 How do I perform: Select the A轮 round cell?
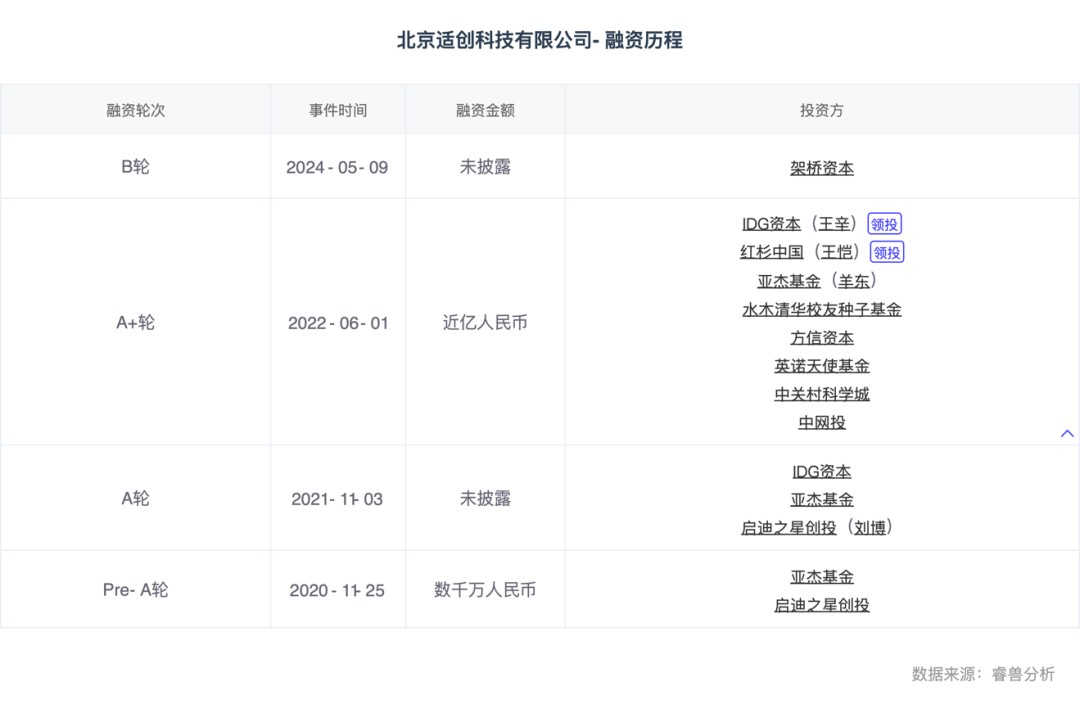136,498
